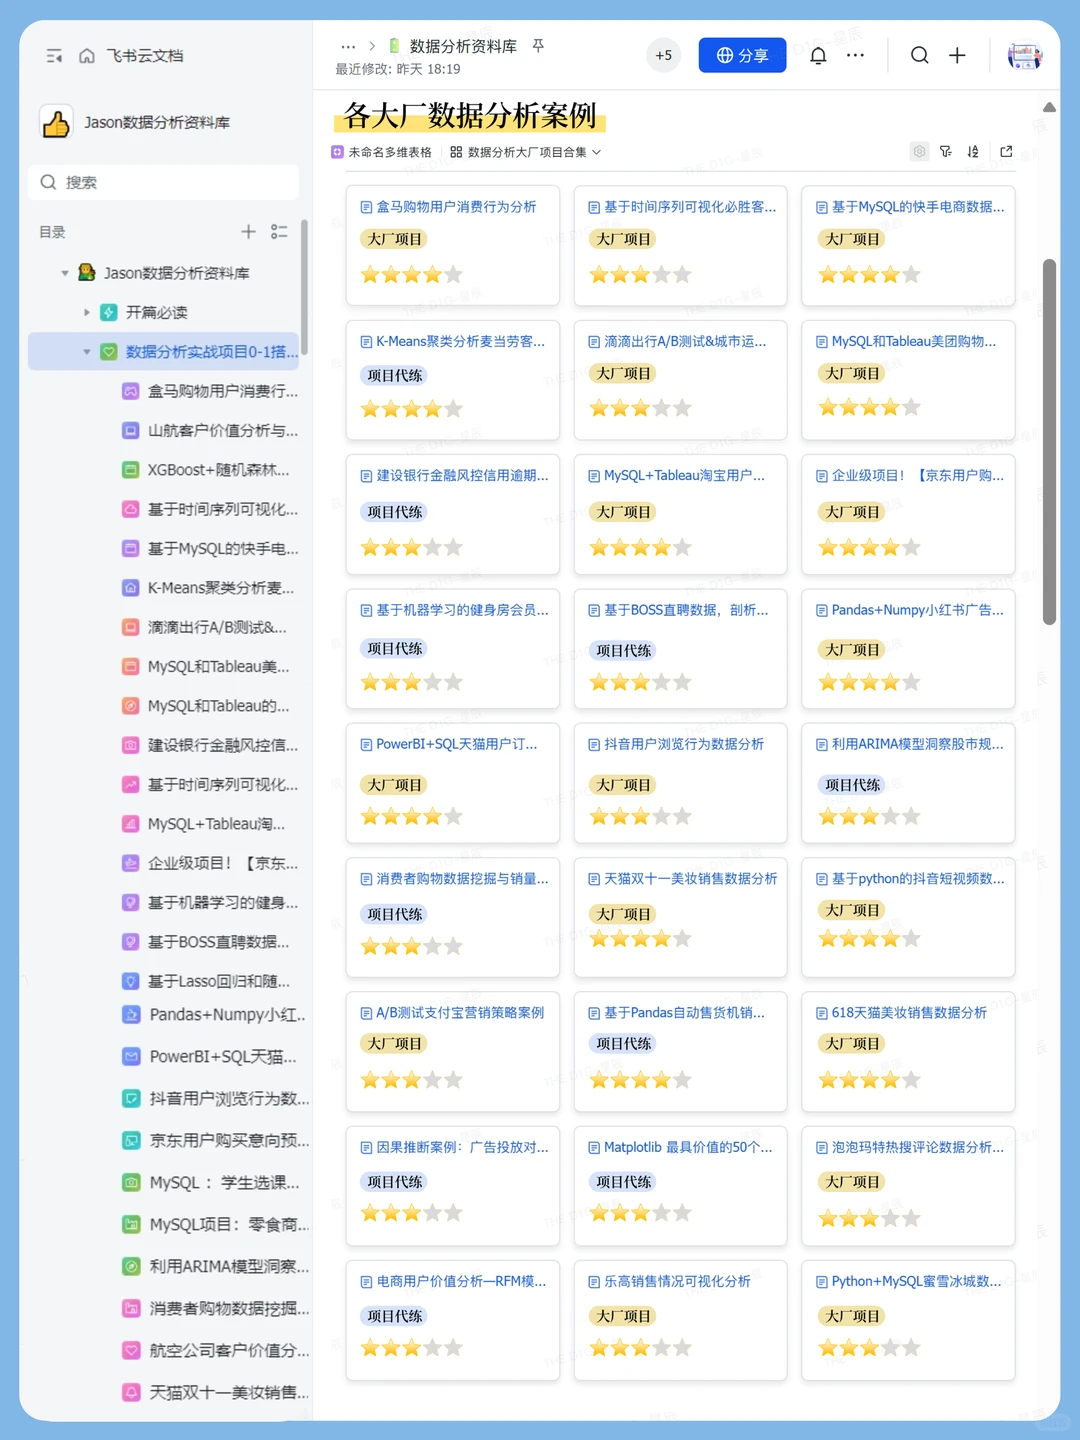Viewport: 1080px width, 1440px height.
Task: Open 山航客户价值分析与 in the sidebar
Action: coord(210,431)
